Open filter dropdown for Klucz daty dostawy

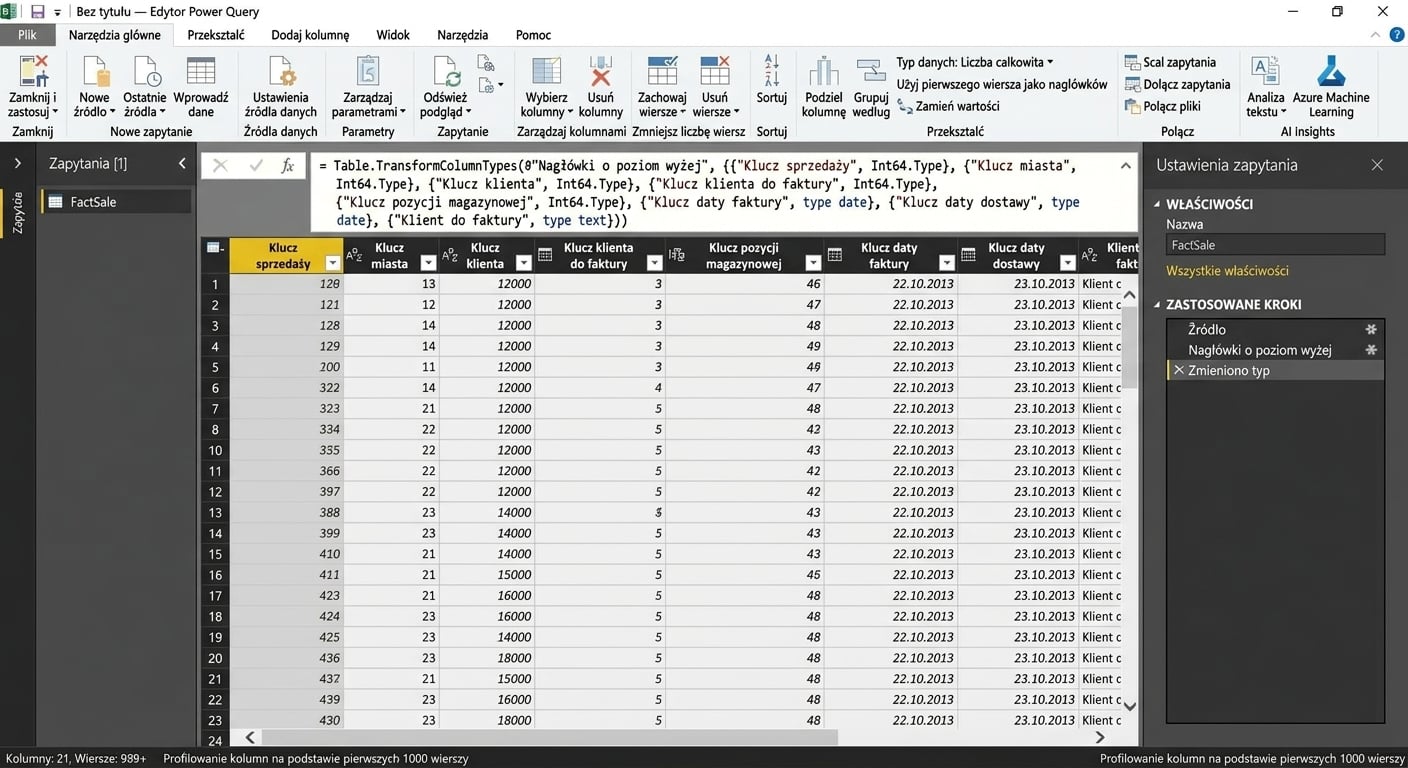(1067, 263)
